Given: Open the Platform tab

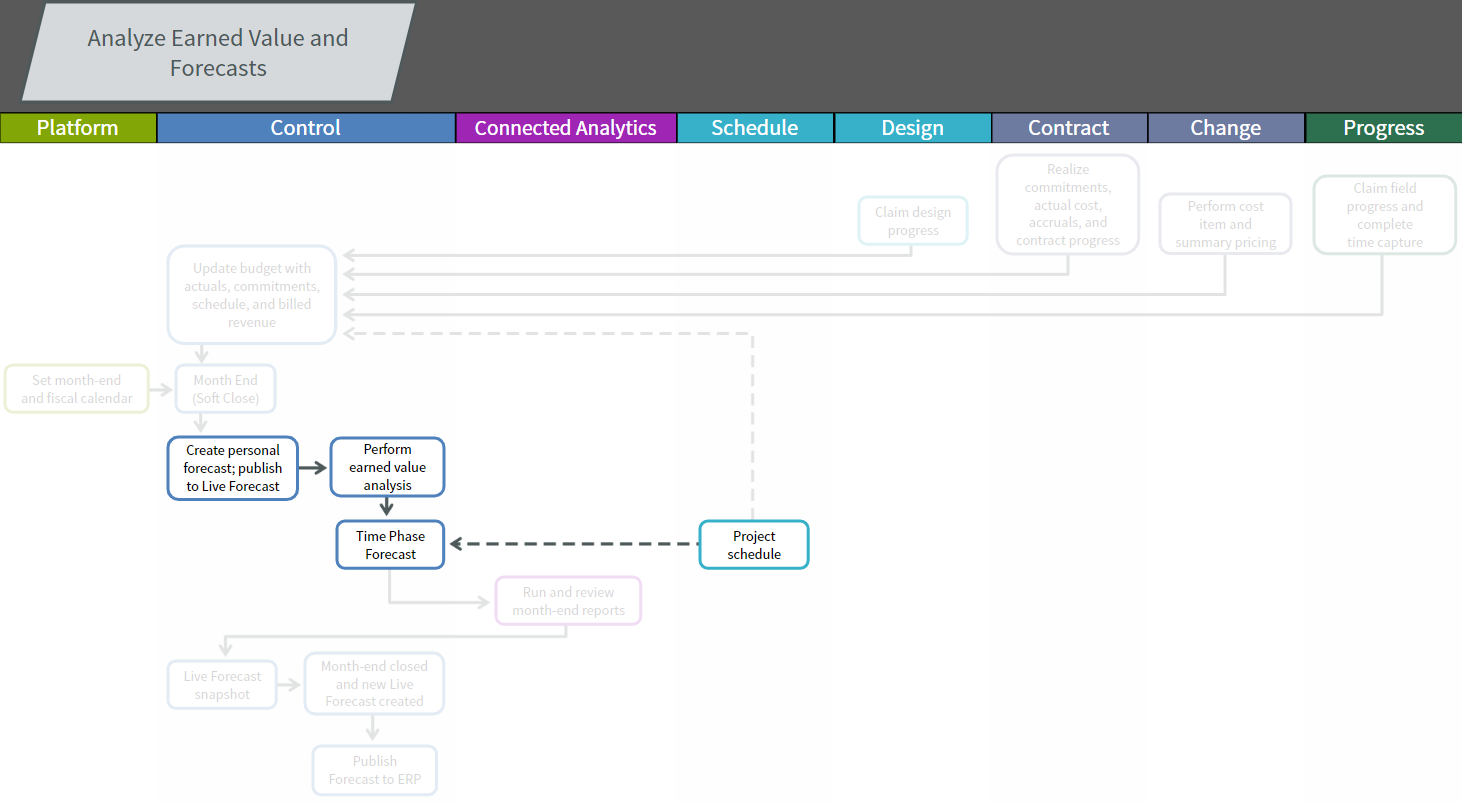Looking at the screenshot, I should click(x=78, y=128).
